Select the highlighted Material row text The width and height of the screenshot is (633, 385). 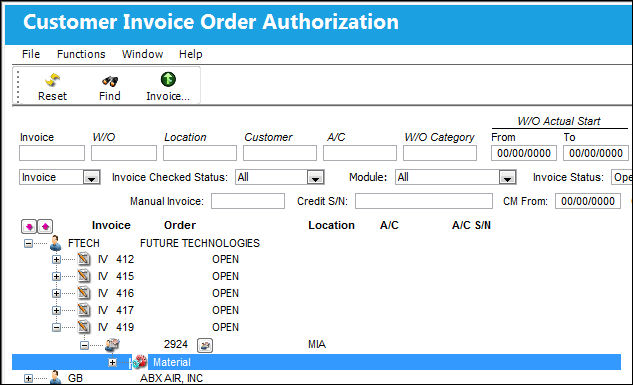tap(172, 362)
